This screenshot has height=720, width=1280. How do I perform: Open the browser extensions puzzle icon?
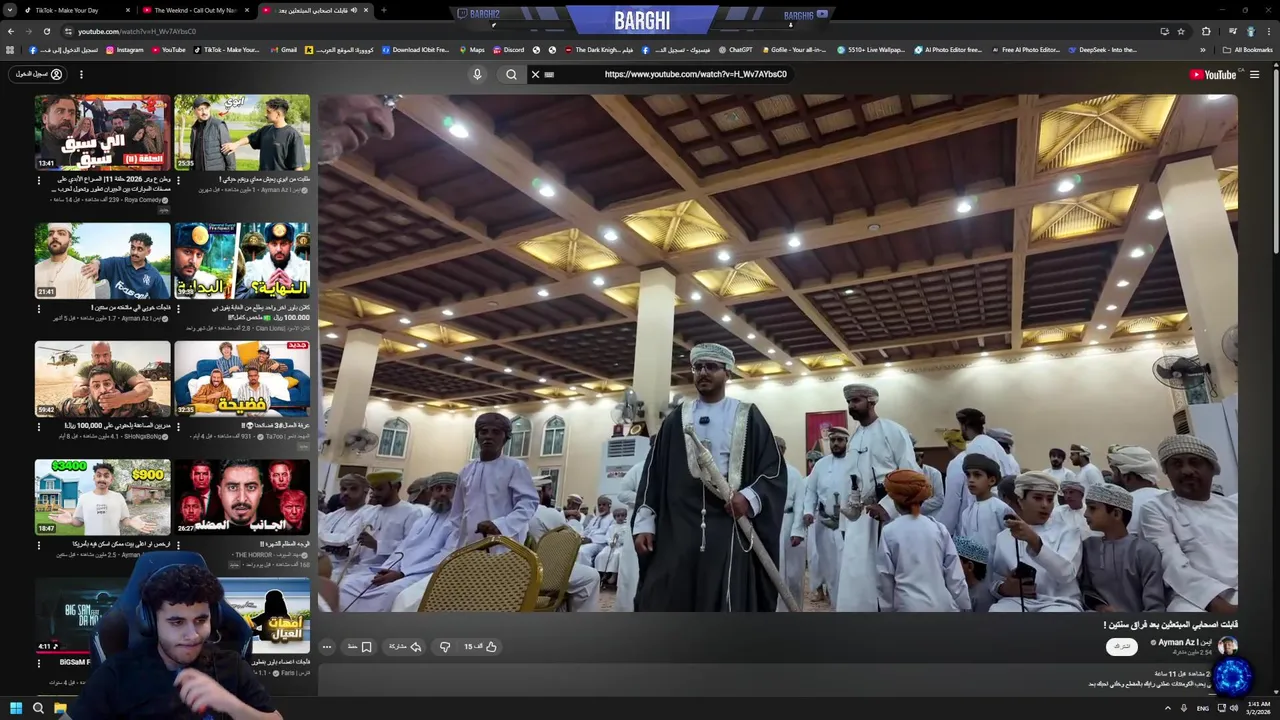(1206, 31)
